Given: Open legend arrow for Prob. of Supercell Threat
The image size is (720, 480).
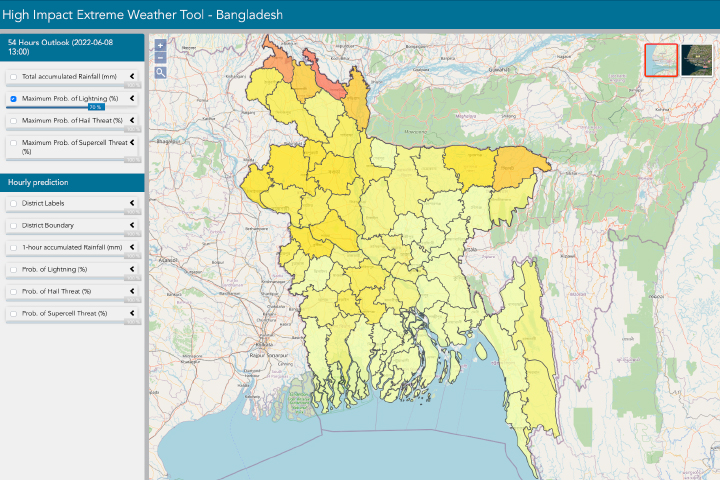Looking at the screenshot, I should [x=132, y=313].
